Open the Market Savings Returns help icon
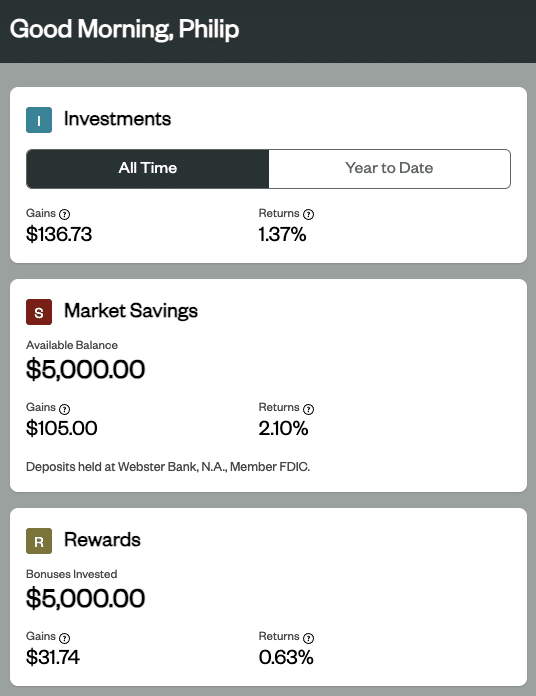This screenshot has height=696, width=536. (x=308, y=409)
